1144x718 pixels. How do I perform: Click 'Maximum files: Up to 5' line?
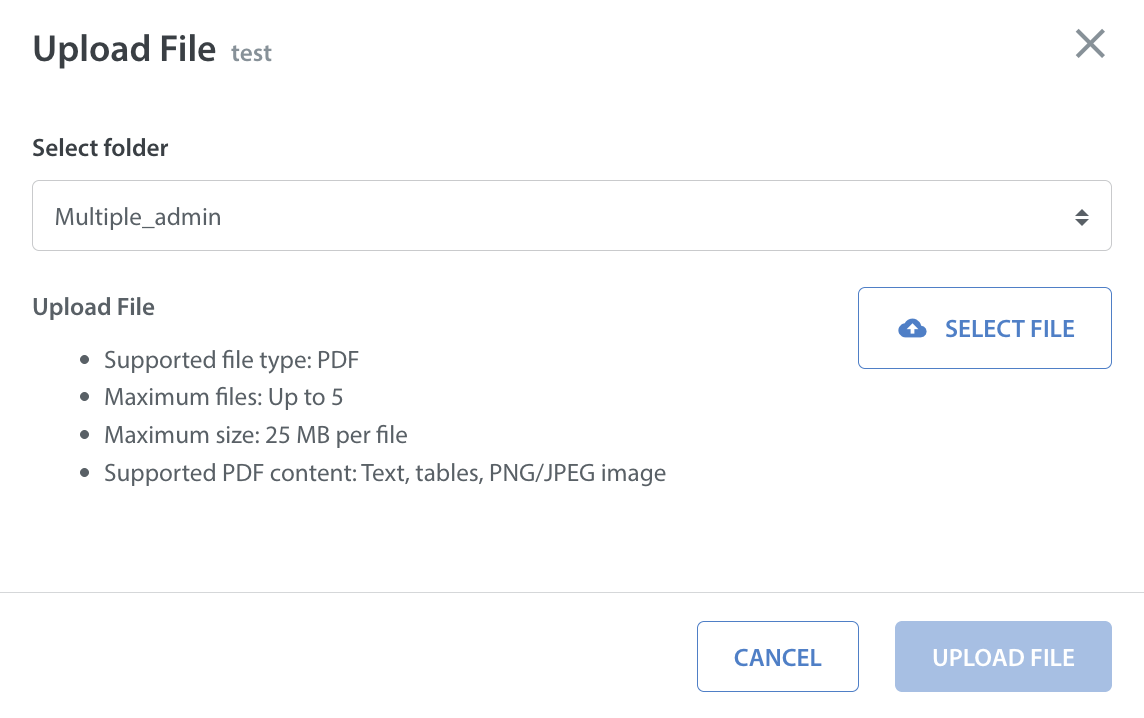click(224, 397)
